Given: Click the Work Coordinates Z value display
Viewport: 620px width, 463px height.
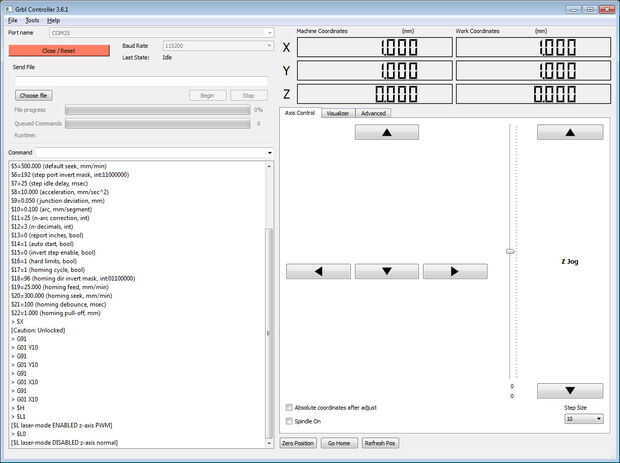Looking at the screenshot, I should (x=533, y=94).
